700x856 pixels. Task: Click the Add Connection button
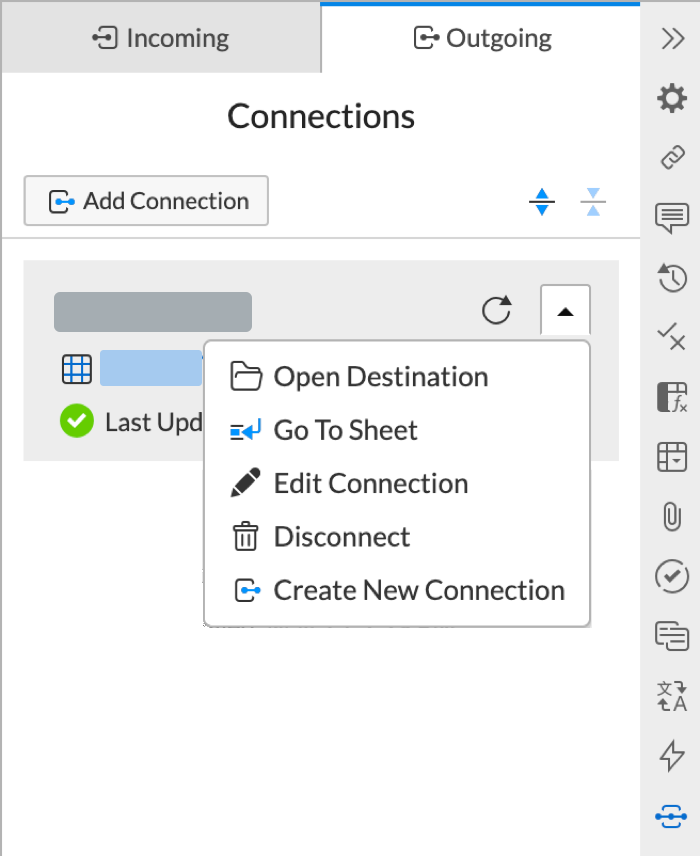click(x=146, y=201)
